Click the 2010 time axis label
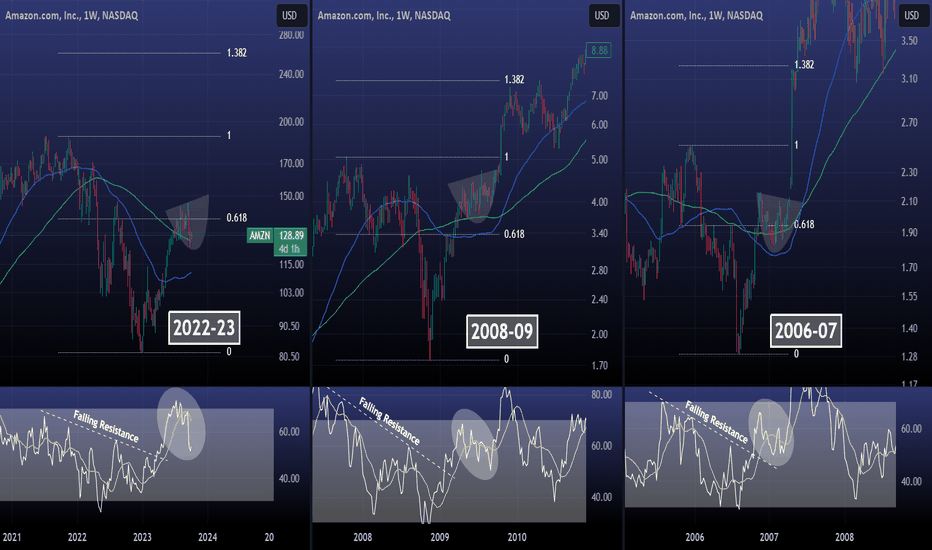932x550 pixels. tap(517, 538)
